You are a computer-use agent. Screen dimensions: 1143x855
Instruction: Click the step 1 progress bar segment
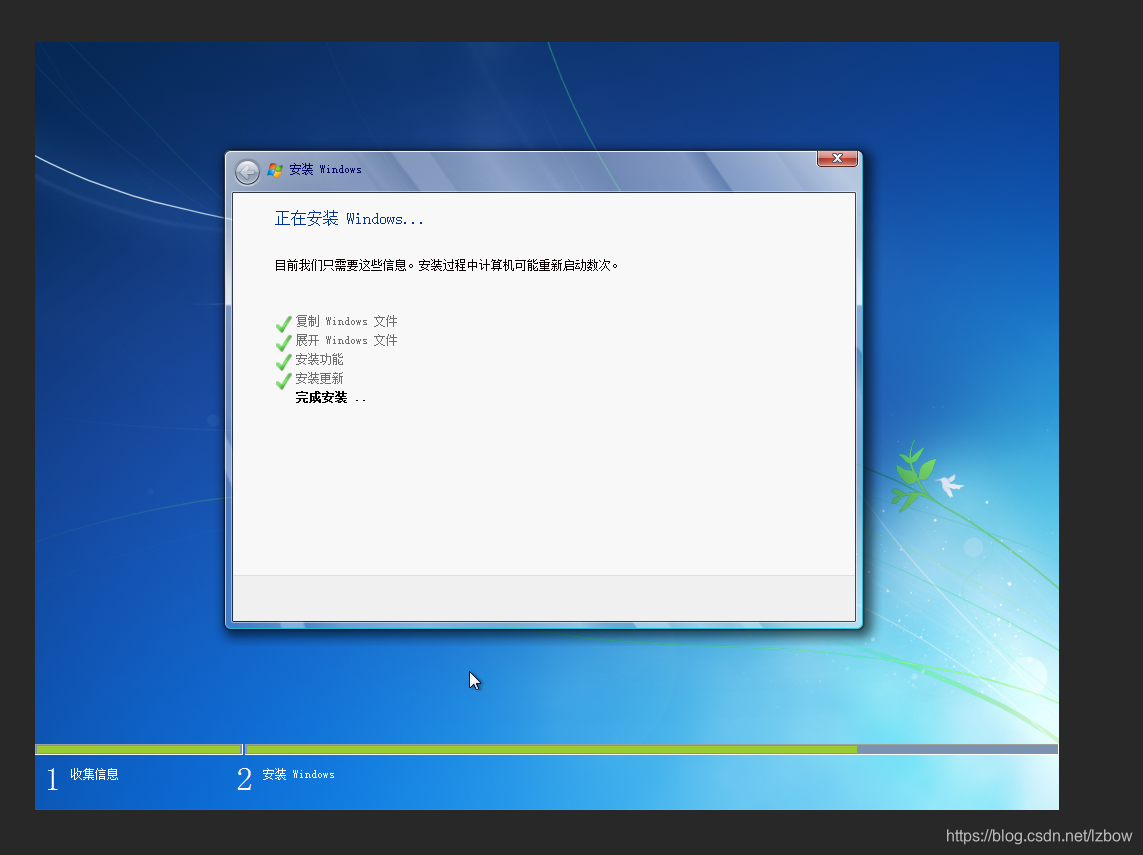[139, 749]
